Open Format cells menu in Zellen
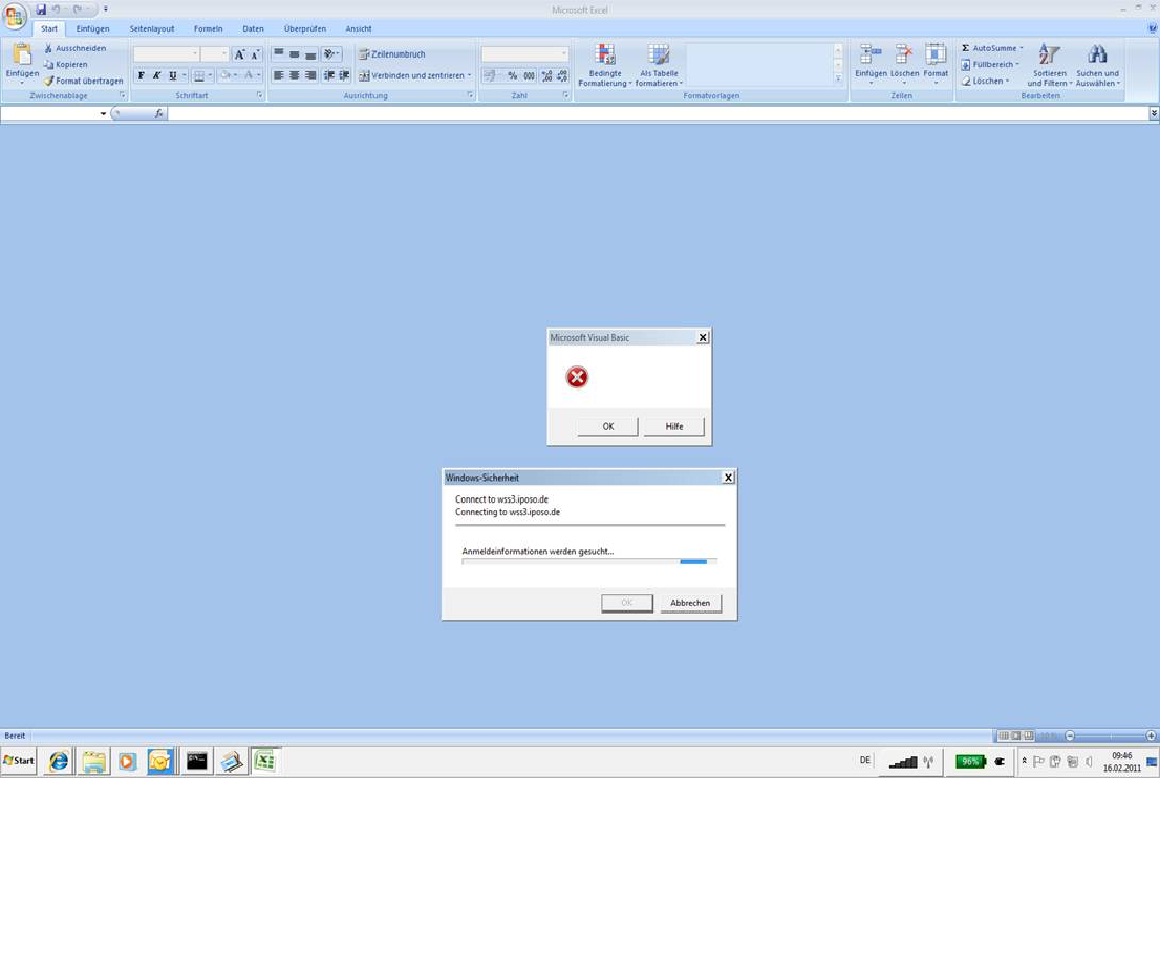Screen dimensions: 1164x959 pyautogui.click(x=935, y=64)
